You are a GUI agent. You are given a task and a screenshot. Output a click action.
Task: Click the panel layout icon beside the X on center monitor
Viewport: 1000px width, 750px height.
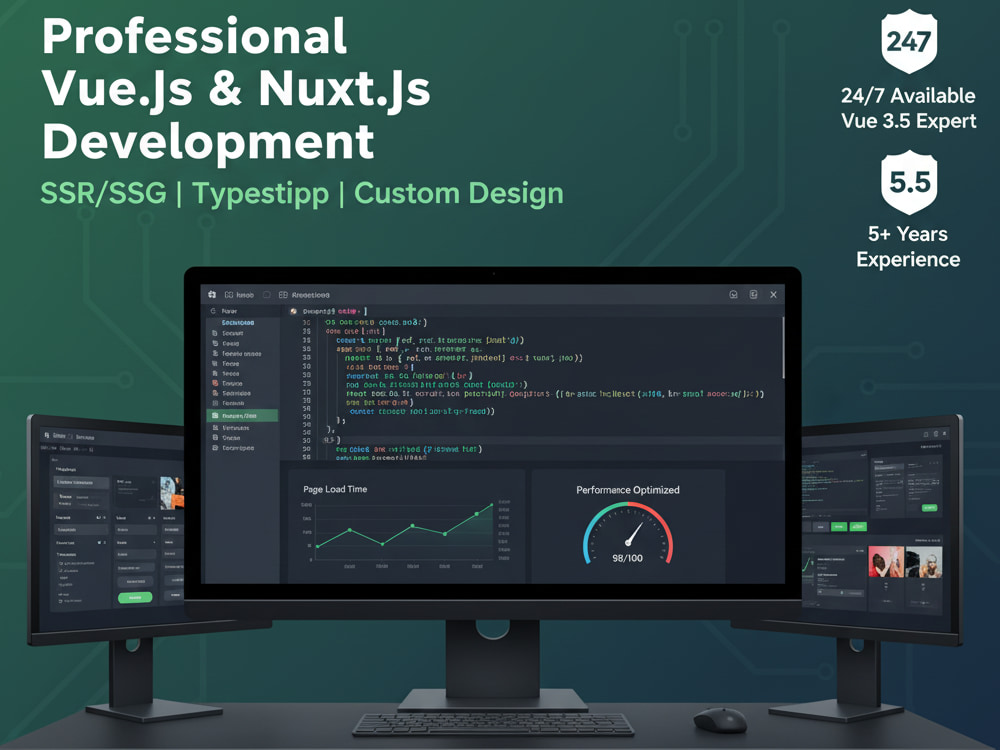pos(753,294)
